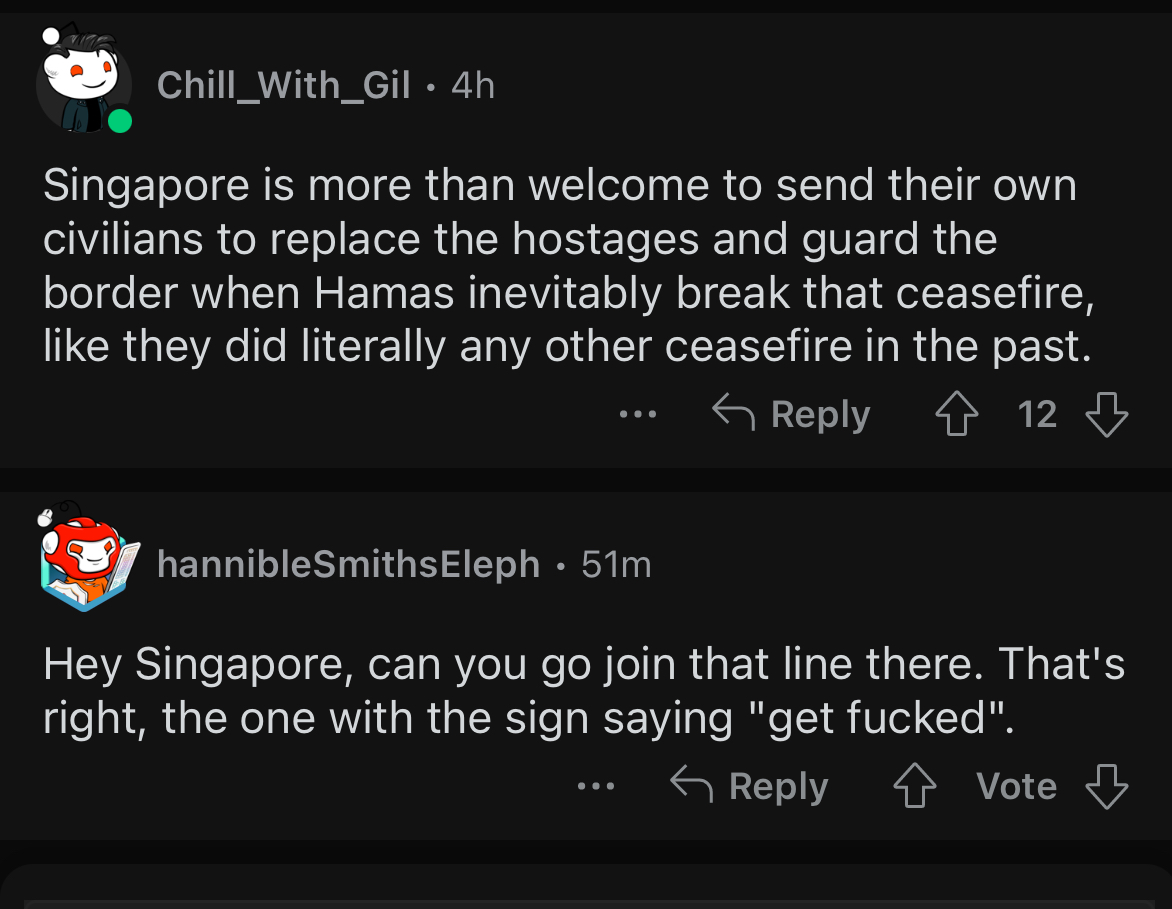
Task: Downvote hannibleSmithsEleph's comment
Action: point(1107,786)
